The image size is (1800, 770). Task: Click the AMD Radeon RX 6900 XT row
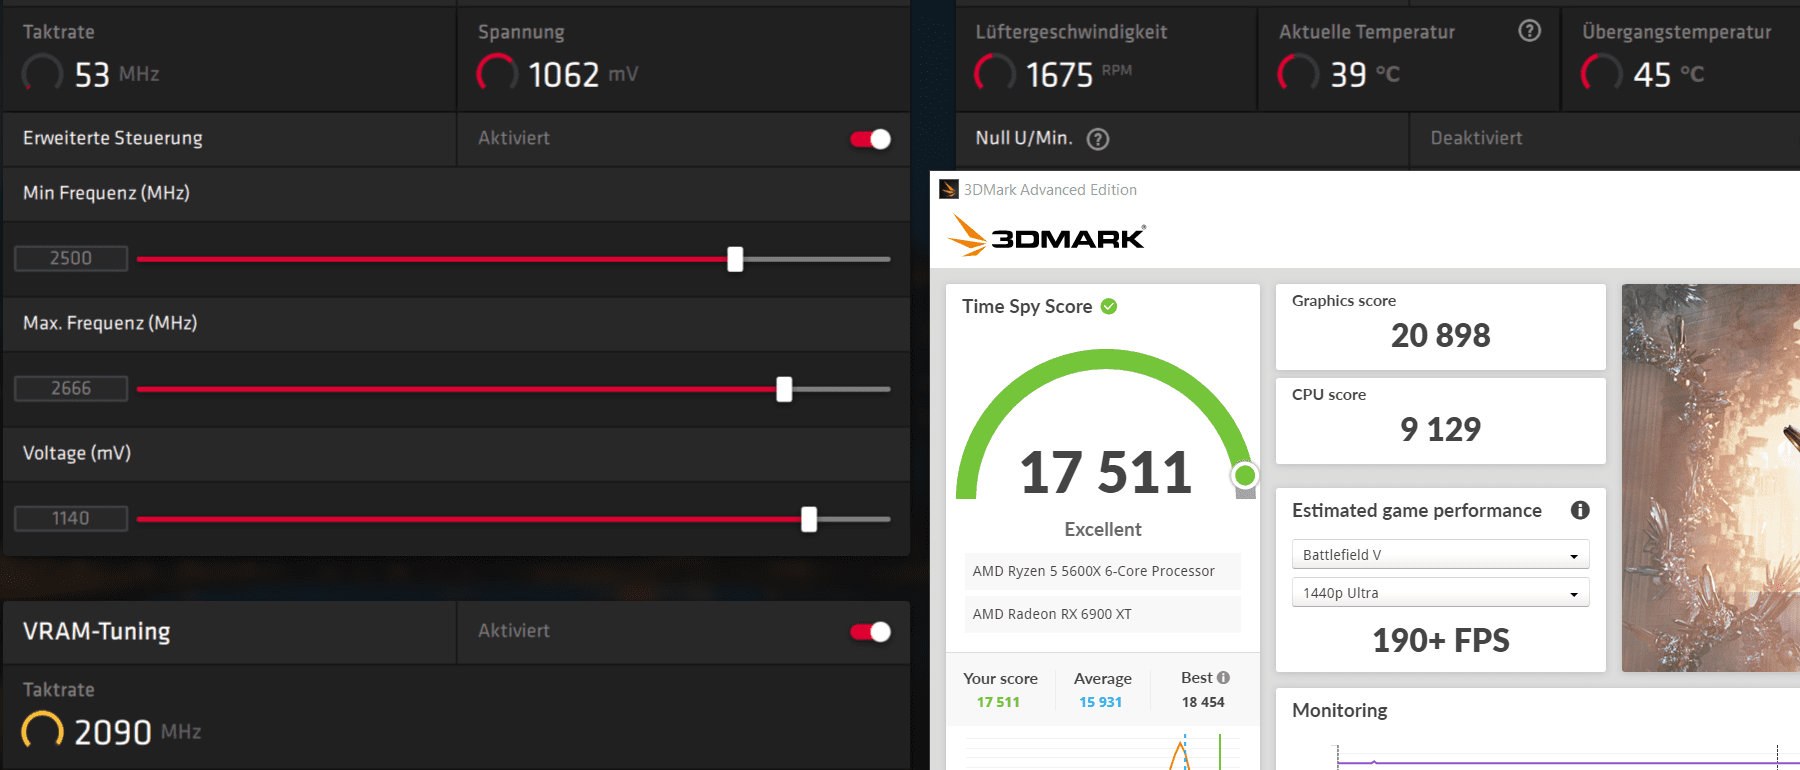1102,614
